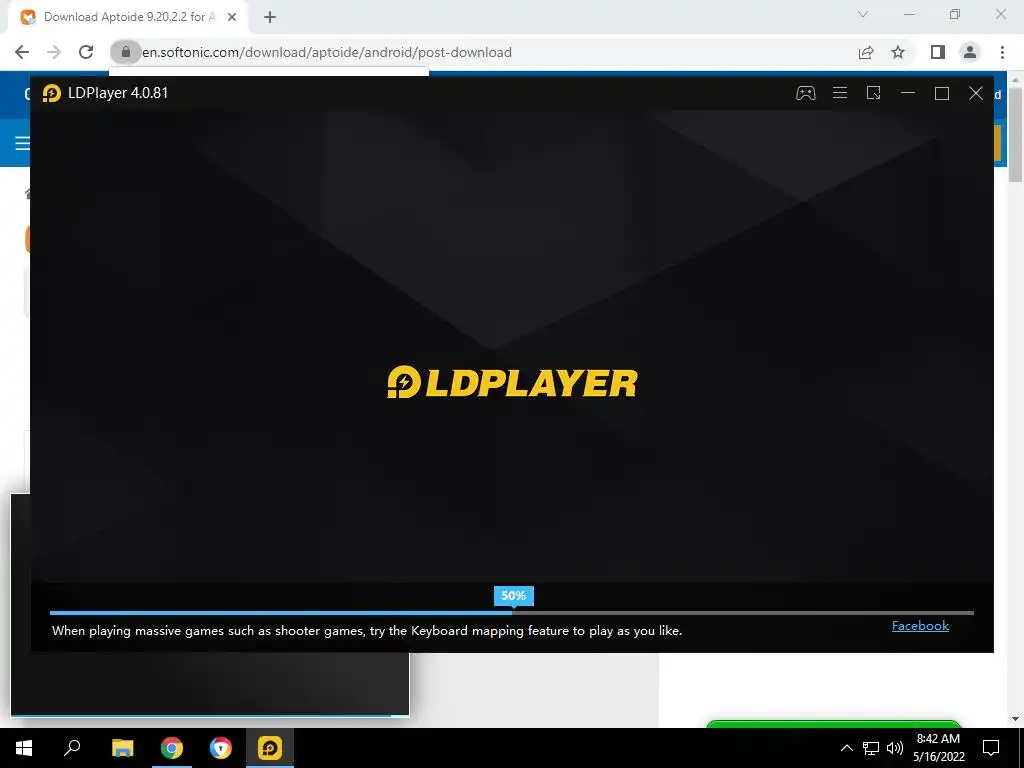Viewport: 1024px width, 768px height.
Task: Show hidden system tray icons
Action: point(846,748)
